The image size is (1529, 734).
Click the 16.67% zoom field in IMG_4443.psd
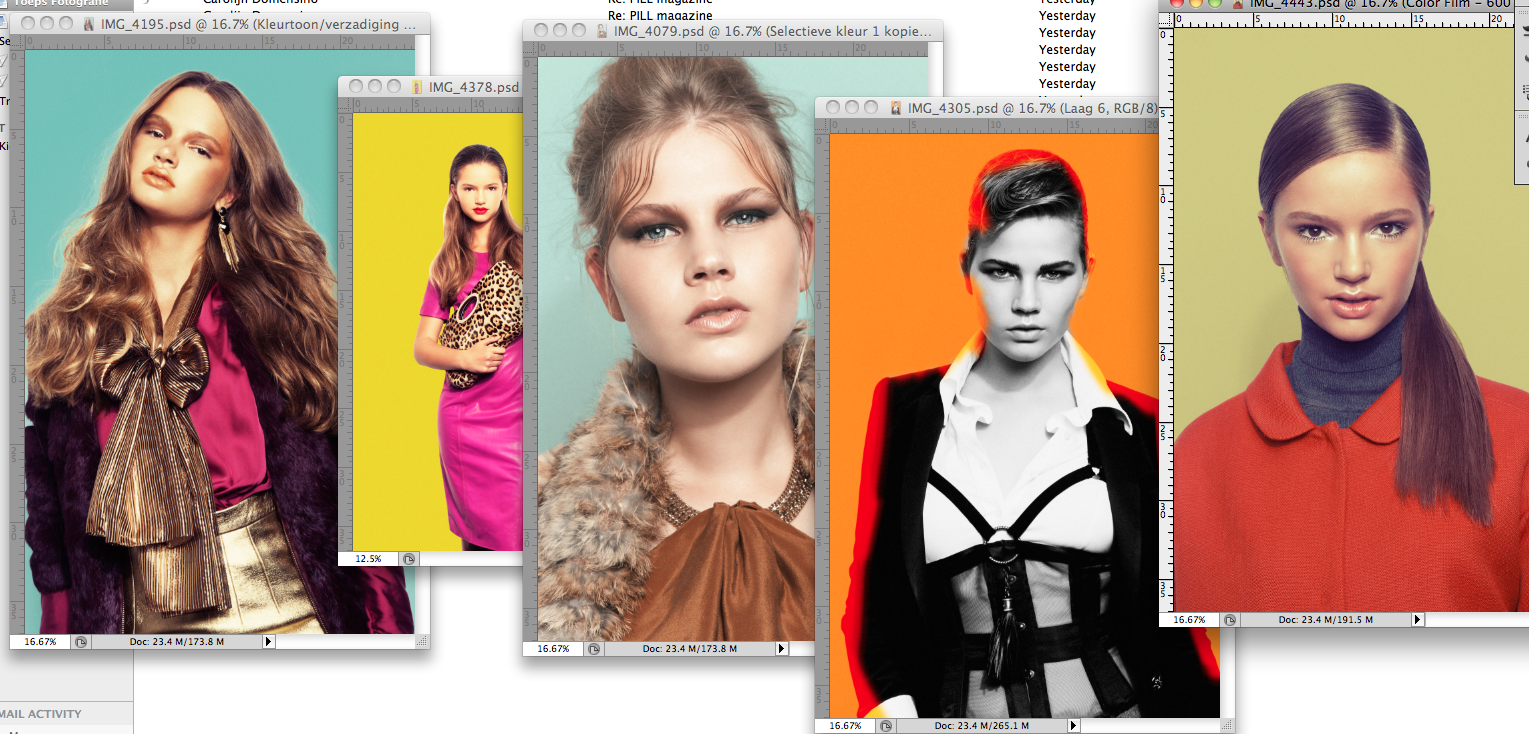[x=1190, y=620]
